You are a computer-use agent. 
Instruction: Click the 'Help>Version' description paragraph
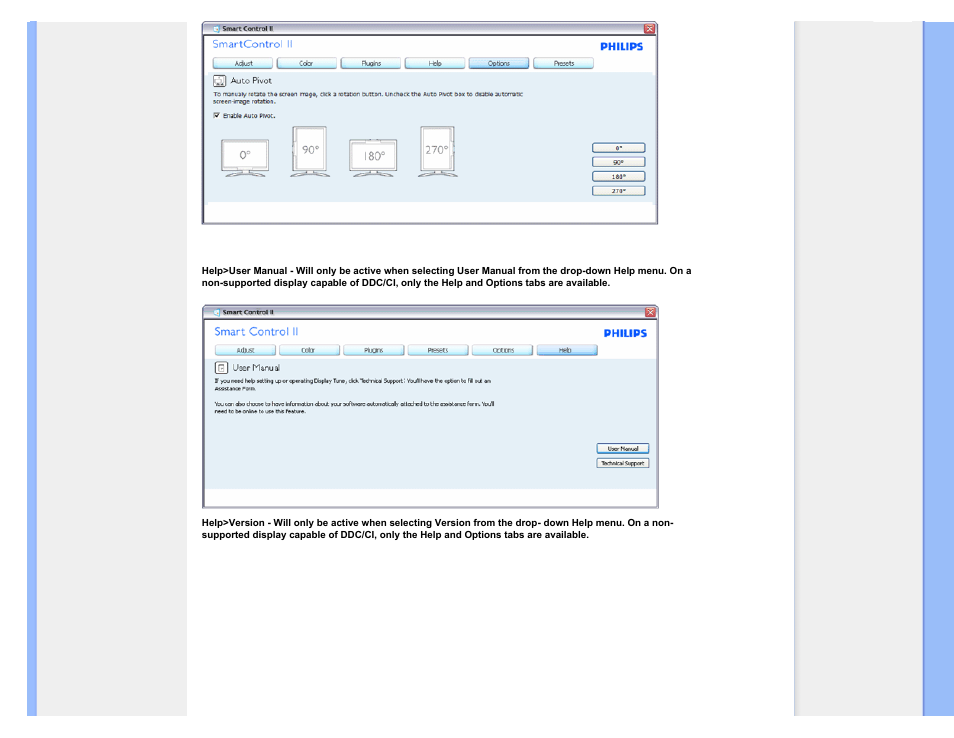pos(437,529)
